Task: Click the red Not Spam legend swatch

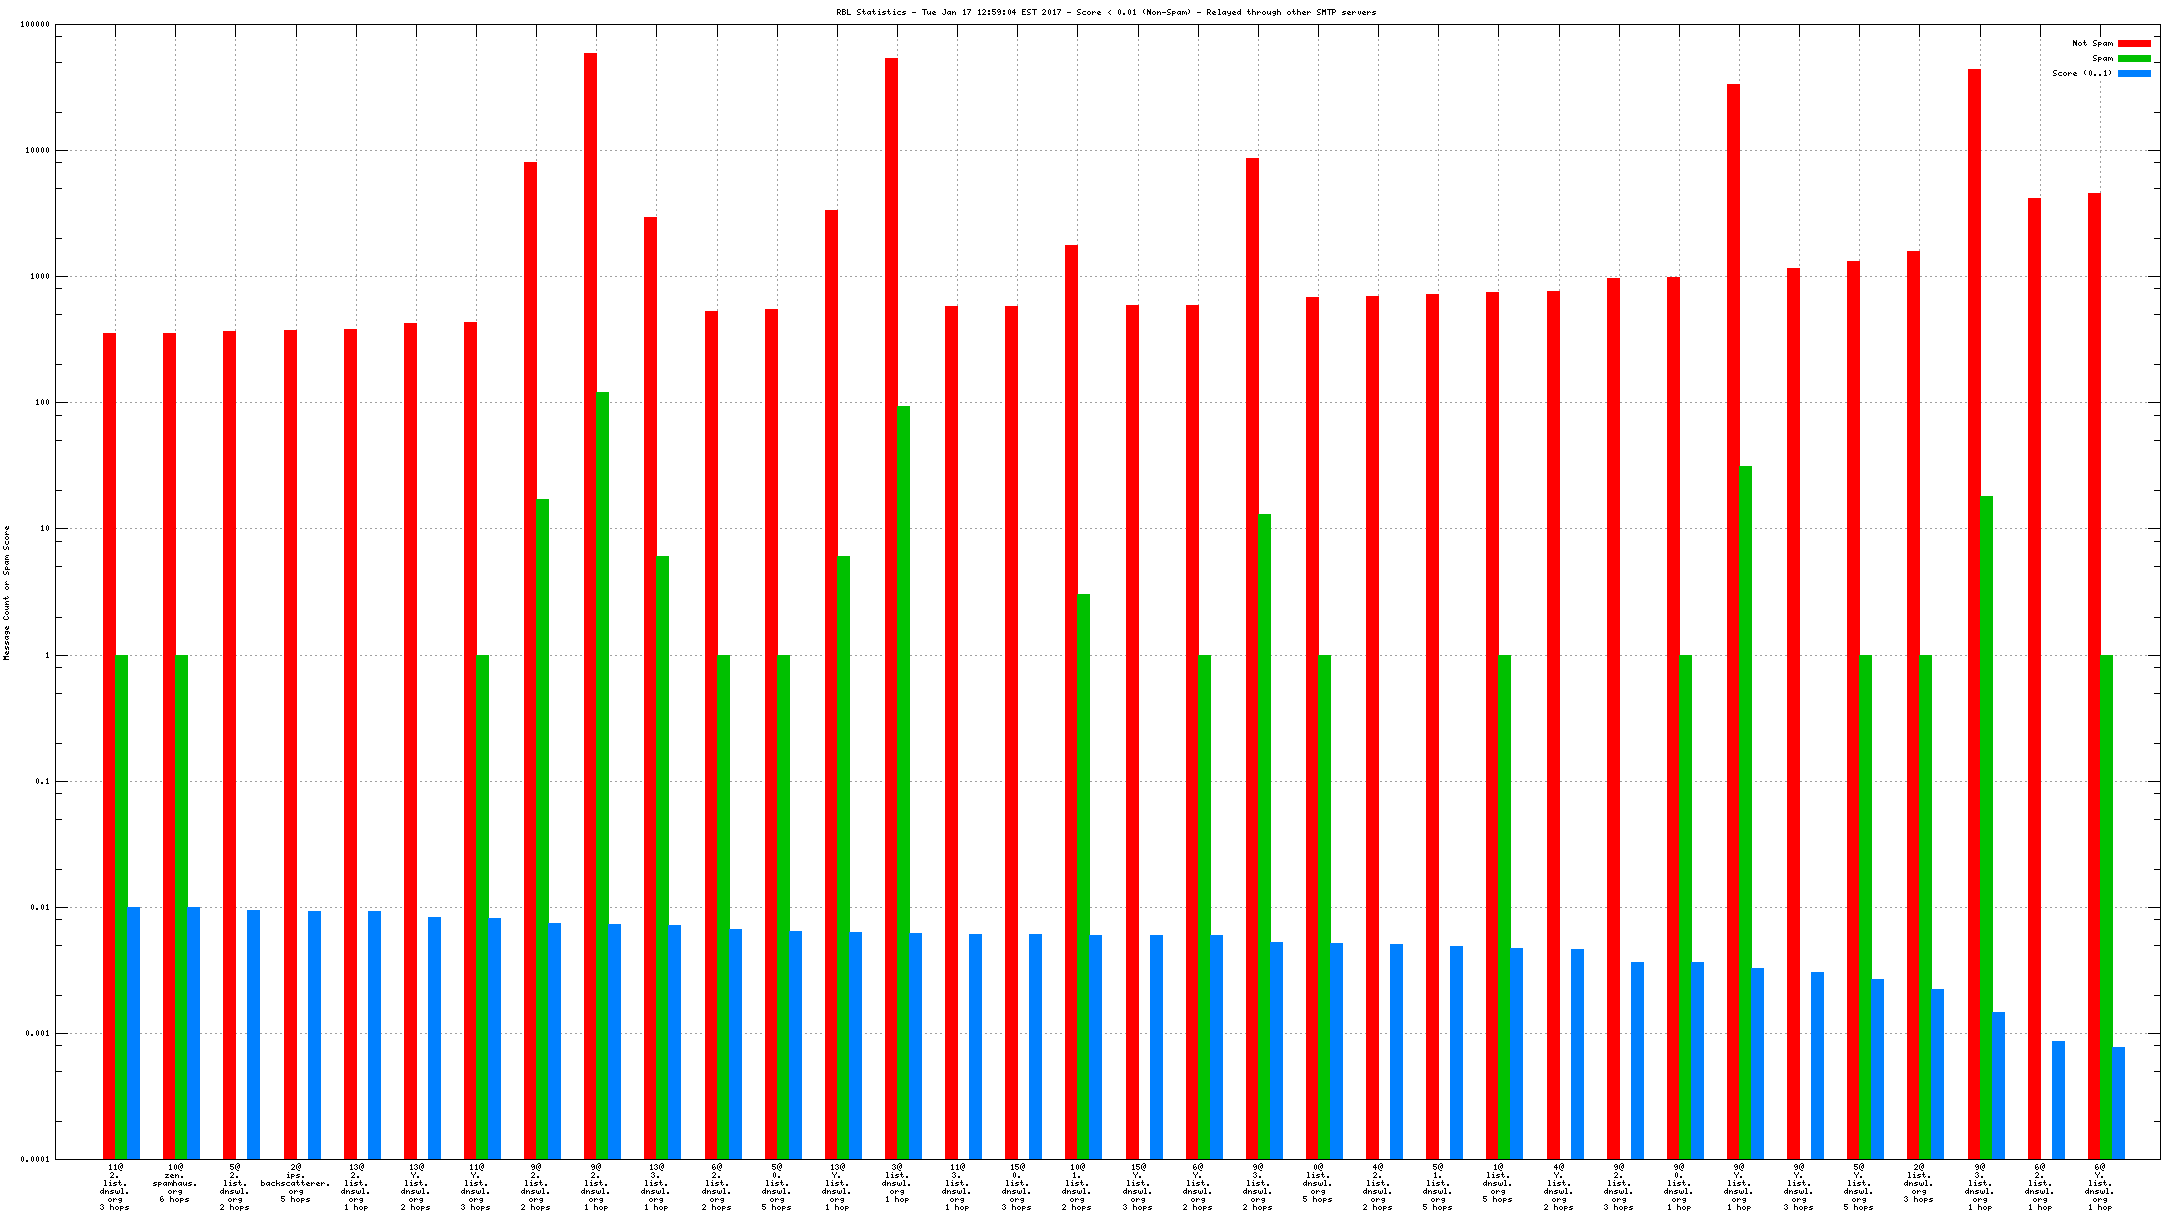Action: pos(2134,43)
